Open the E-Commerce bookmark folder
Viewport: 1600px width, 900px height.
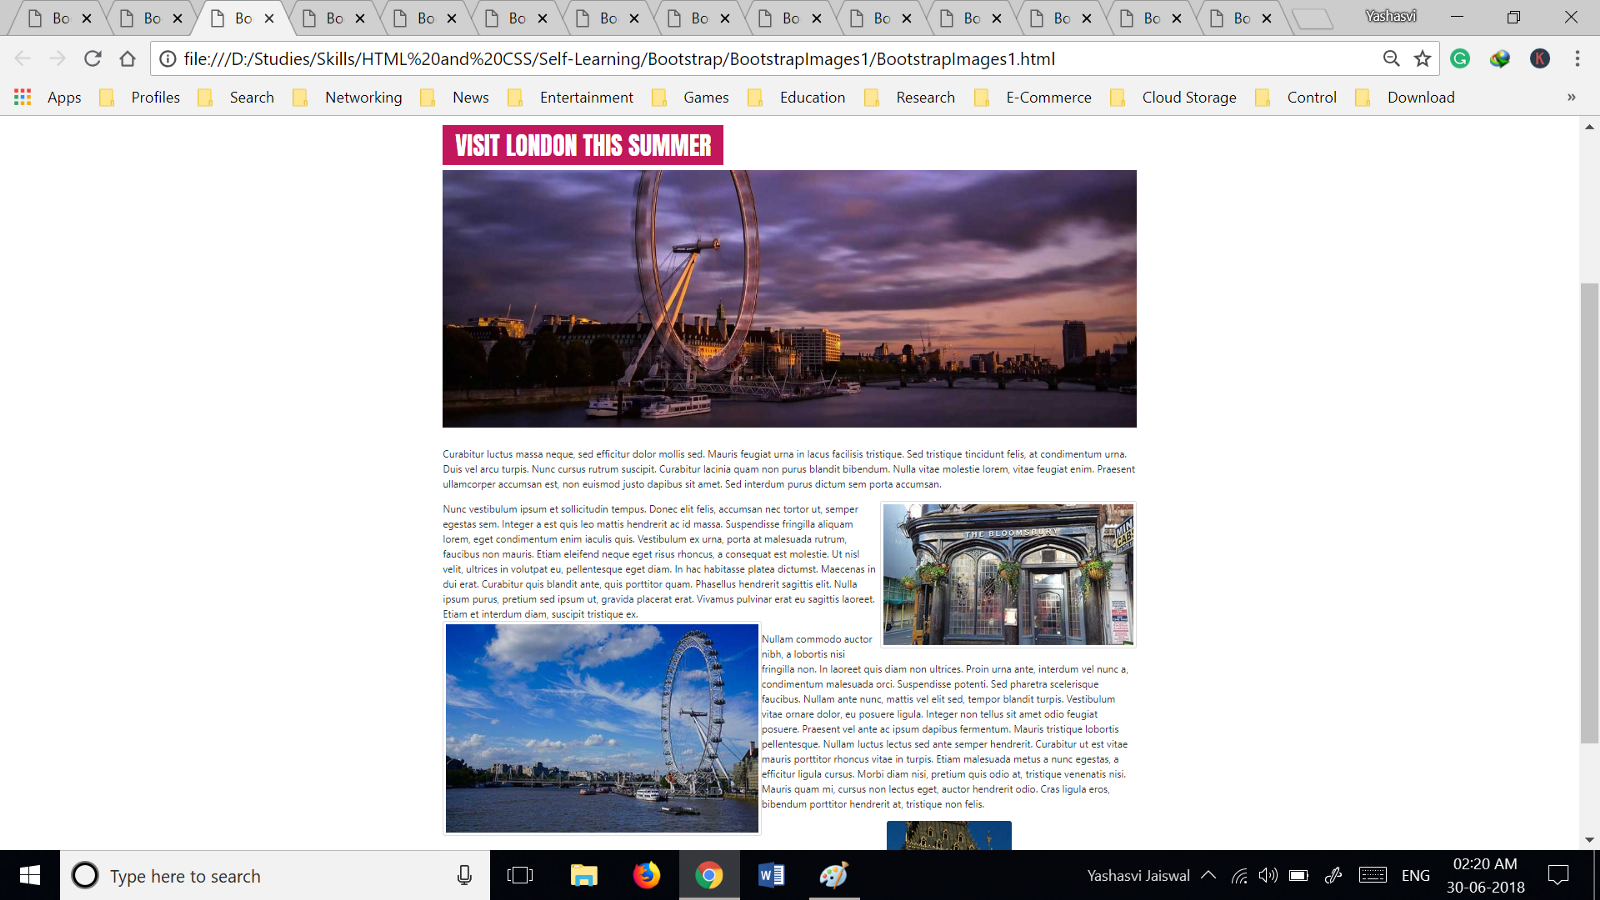(1034, 97)
